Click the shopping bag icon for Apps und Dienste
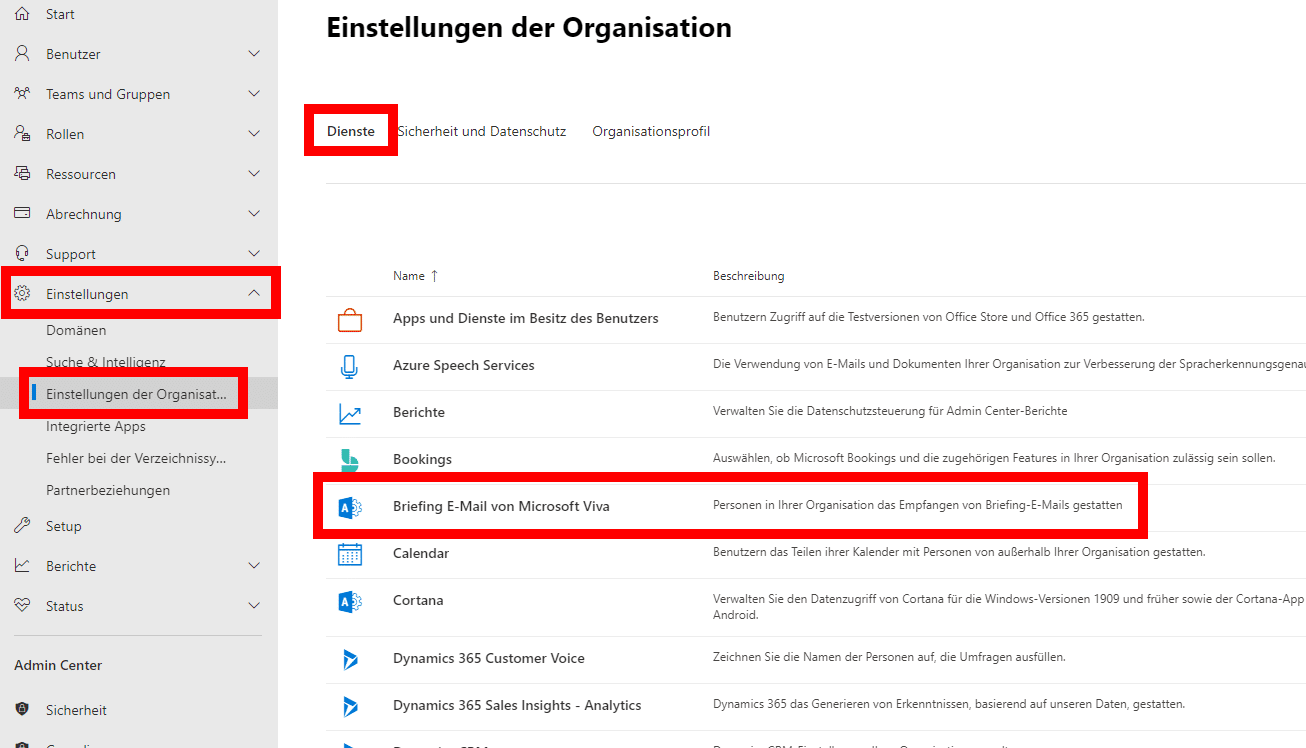Image resolution: width=1306 pixels, height=748 pixels. [350, 319]
